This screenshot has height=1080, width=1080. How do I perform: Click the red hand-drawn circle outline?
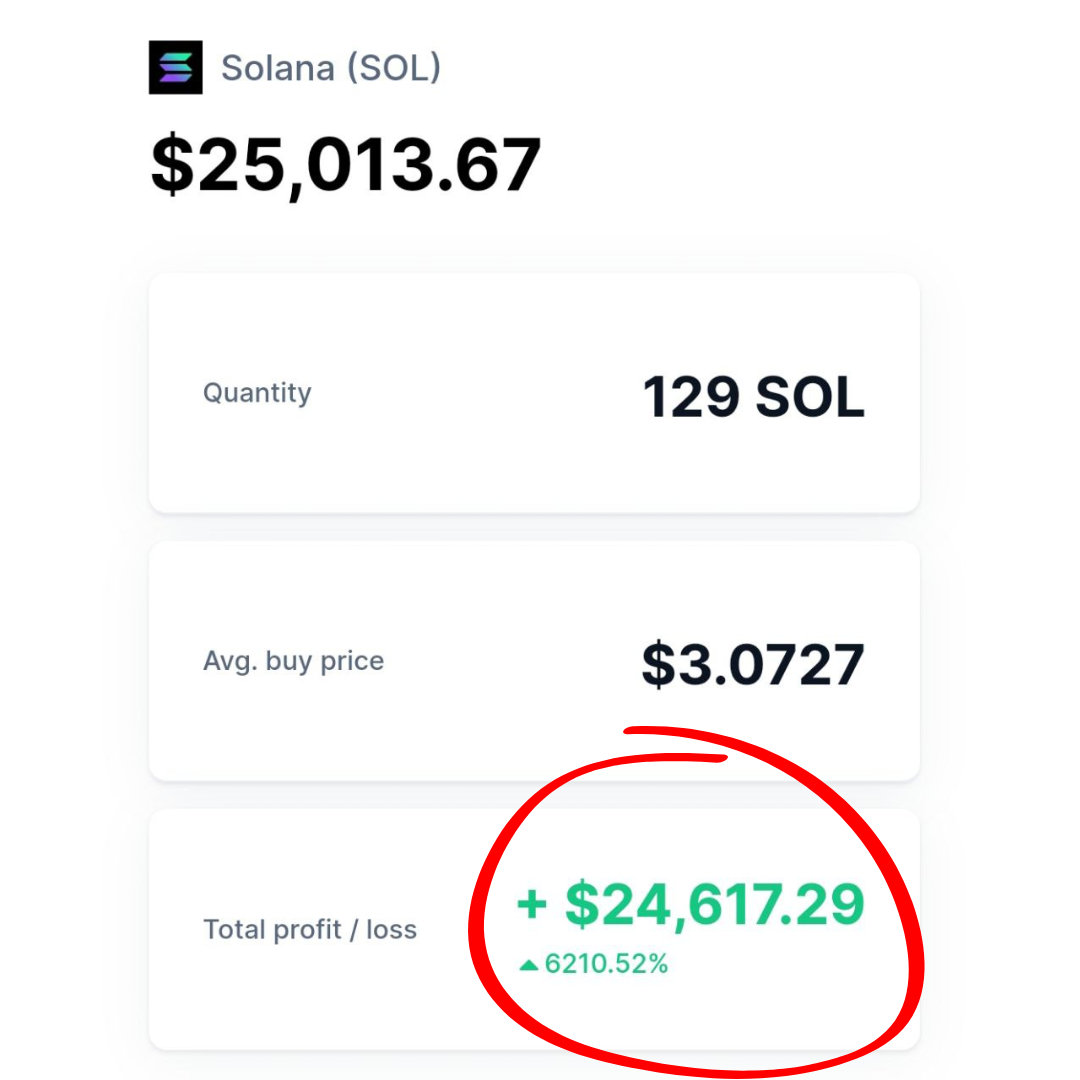coord(906,960)
